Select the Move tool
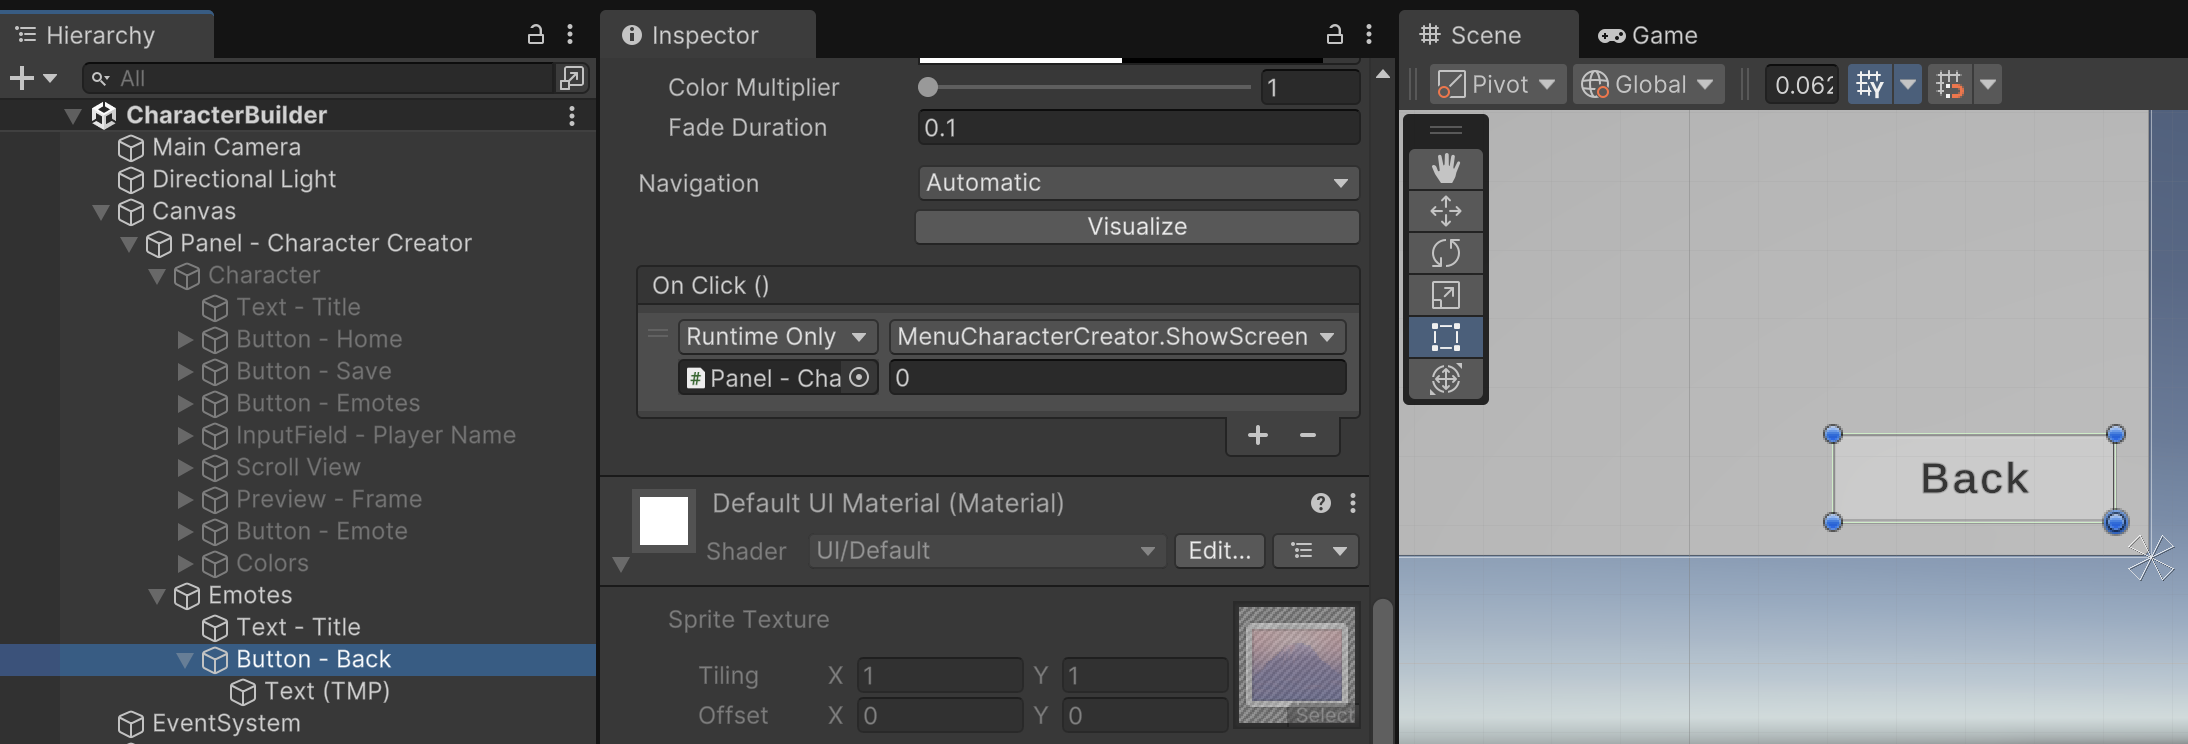2188x744 pixels. 1445,211
